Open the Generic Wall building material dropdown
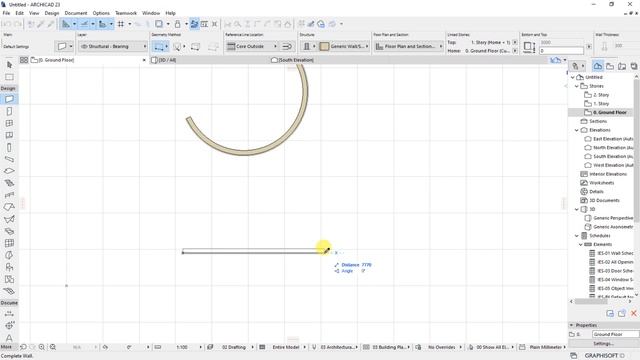 pyautogui.click(x=344, y=47)
